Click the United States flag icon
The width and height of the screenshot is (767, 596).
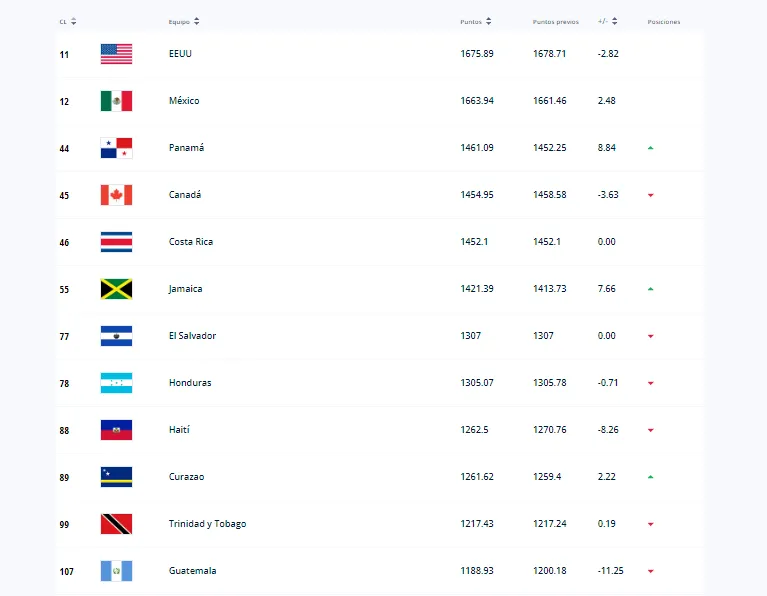click(116, 54)
